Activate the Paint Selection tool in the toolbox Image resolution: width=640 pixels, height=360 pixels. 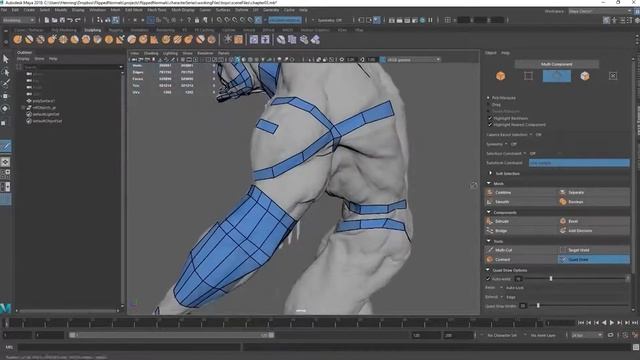[x=5, y=84]
